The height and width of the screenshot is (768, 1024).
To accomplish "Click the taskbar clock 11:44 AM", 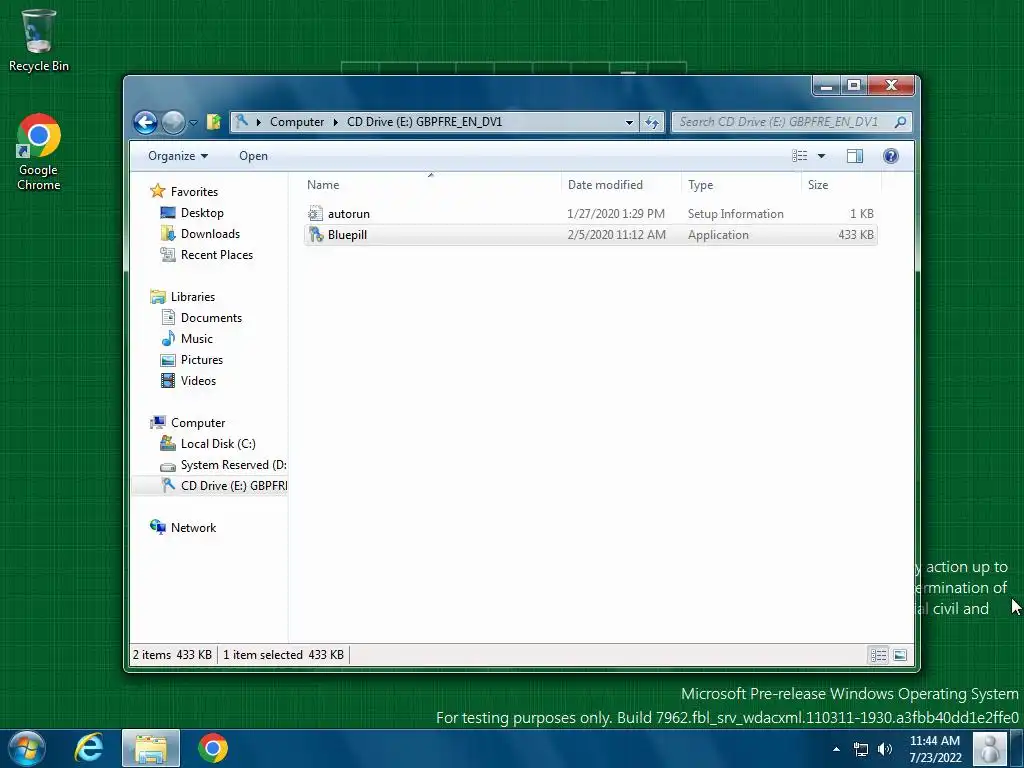I will tap(935, 749).
